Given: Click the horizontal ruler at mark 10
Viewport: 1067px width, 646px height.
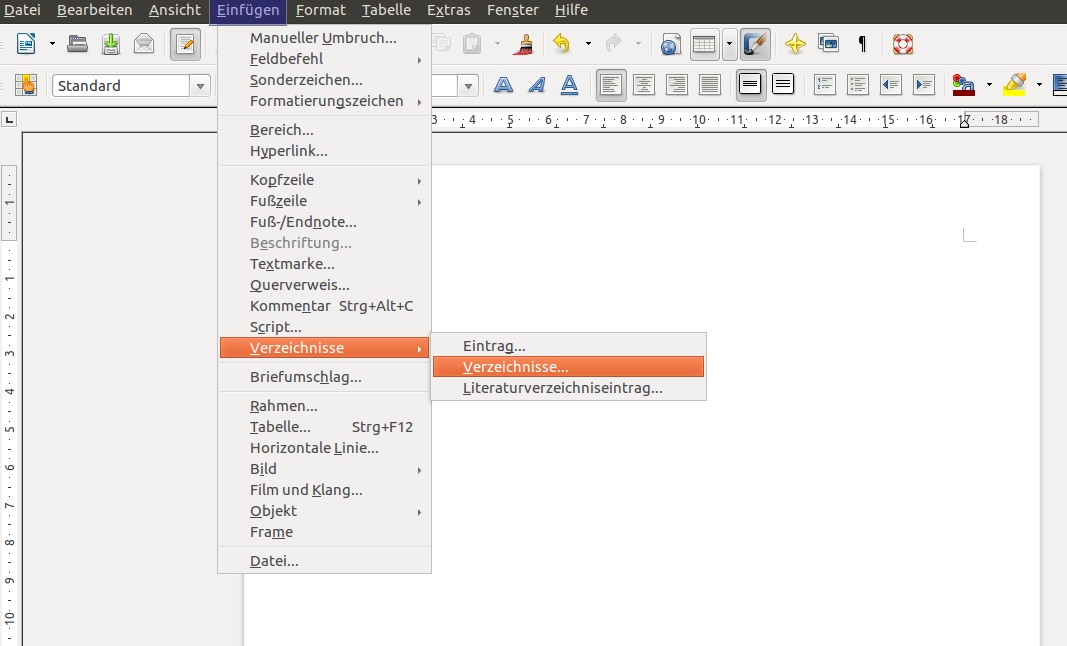Looking at the screenshot, I should click(x=699, y=120).
